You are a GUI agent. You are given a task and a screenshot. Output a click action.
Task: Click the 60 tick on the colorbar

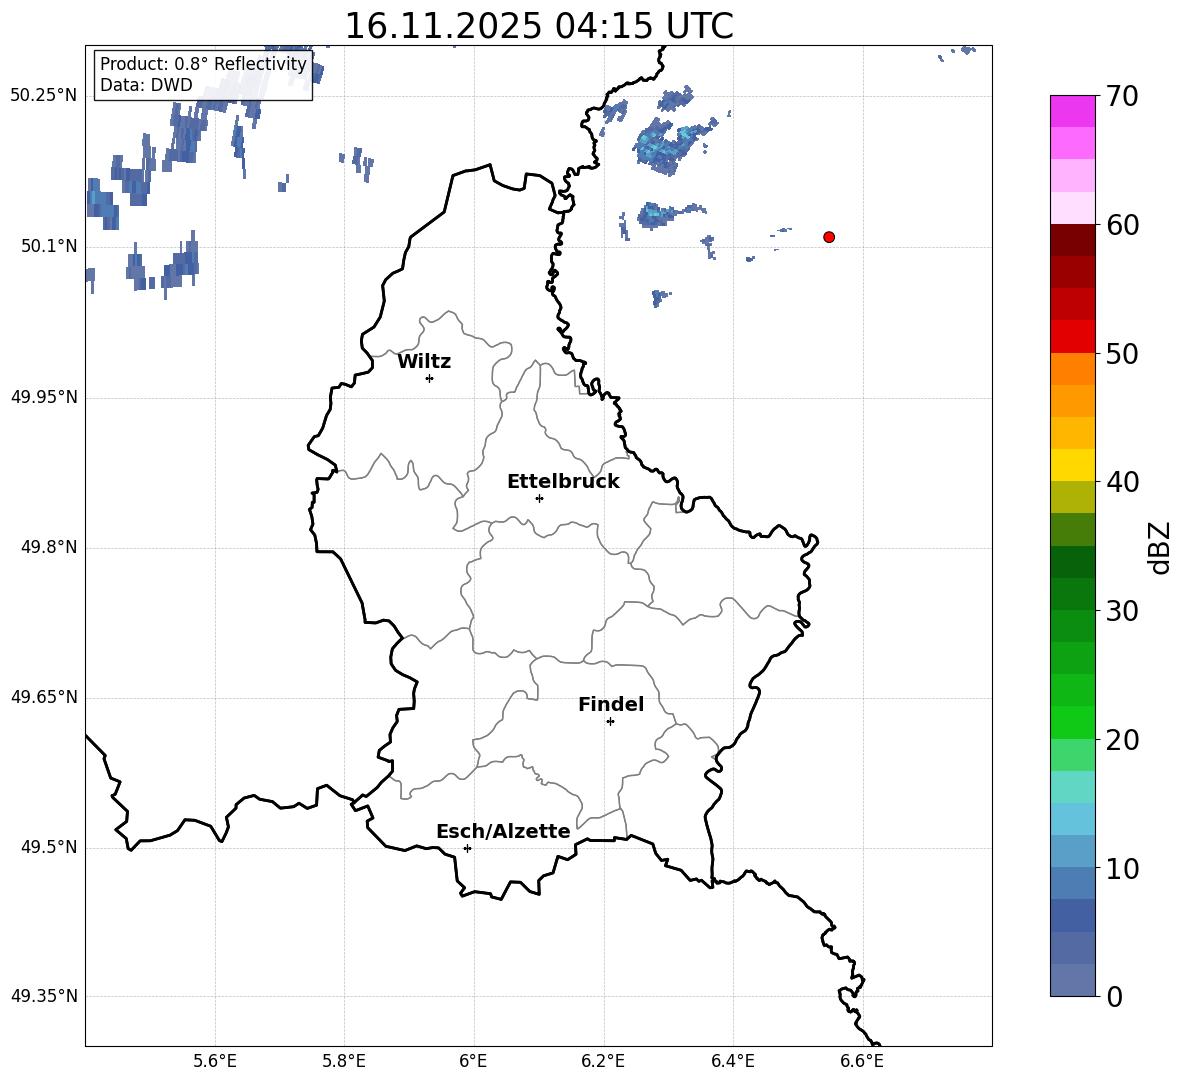click(1122, 225)
